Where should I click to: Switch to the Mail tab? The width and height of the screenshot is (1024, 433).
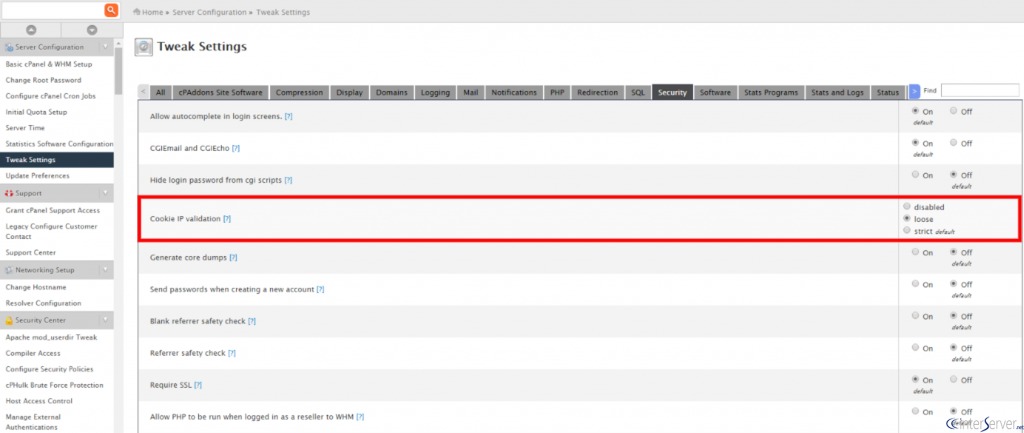pyautogui.click(x=471, y=93)
